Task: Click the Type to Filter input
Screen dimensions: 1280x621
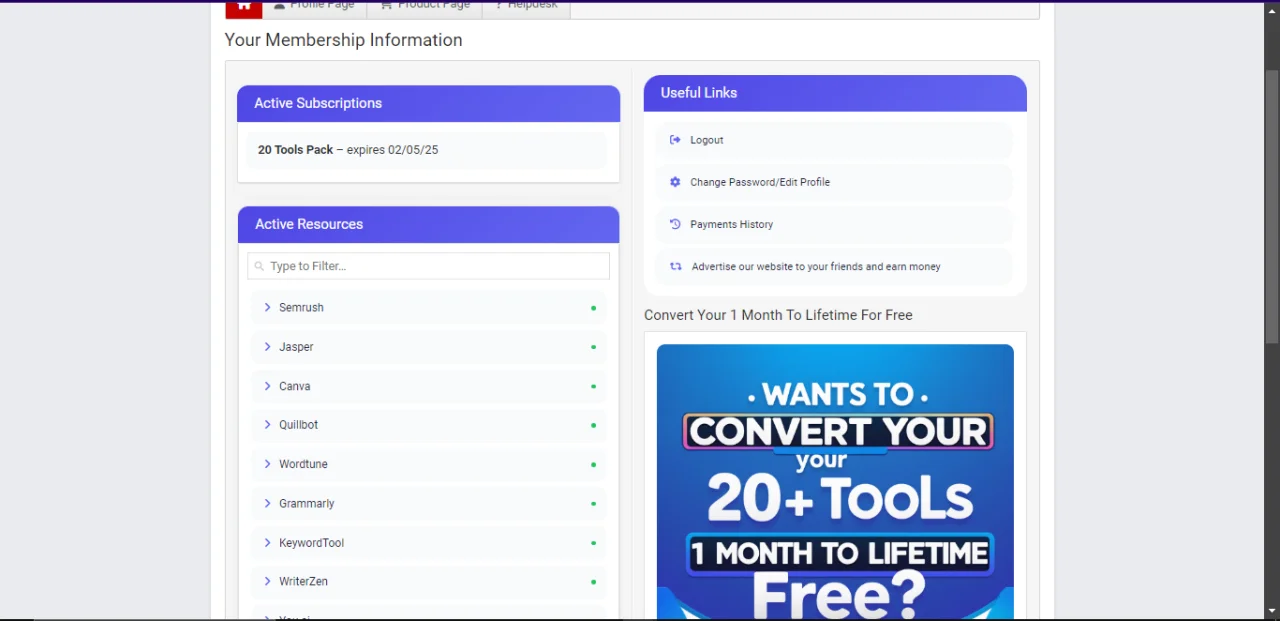Action: [428, 266]
